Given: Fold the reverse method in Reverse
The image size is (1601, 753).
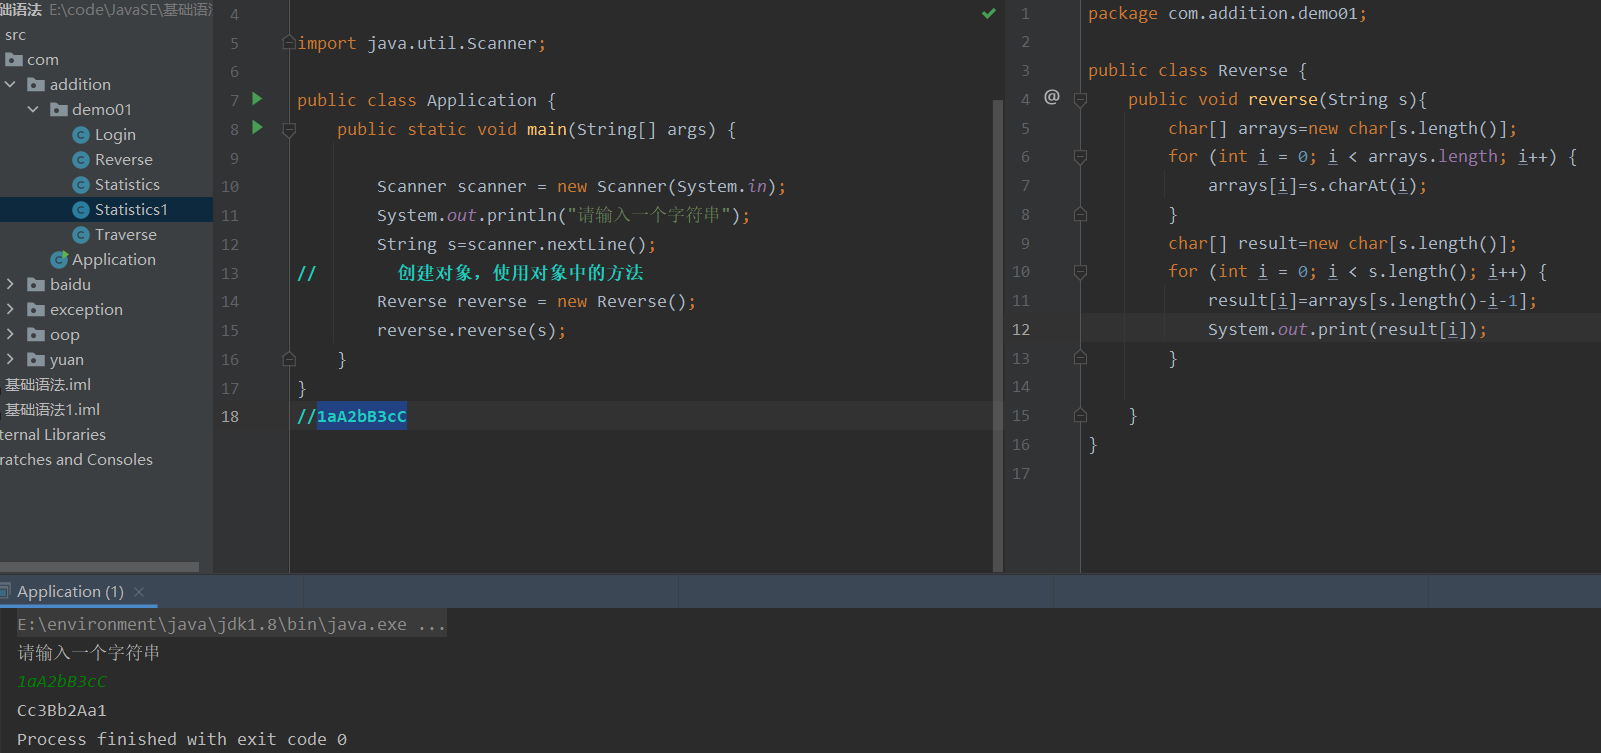Looking at the screenshot, I should tap(1080, 100).
